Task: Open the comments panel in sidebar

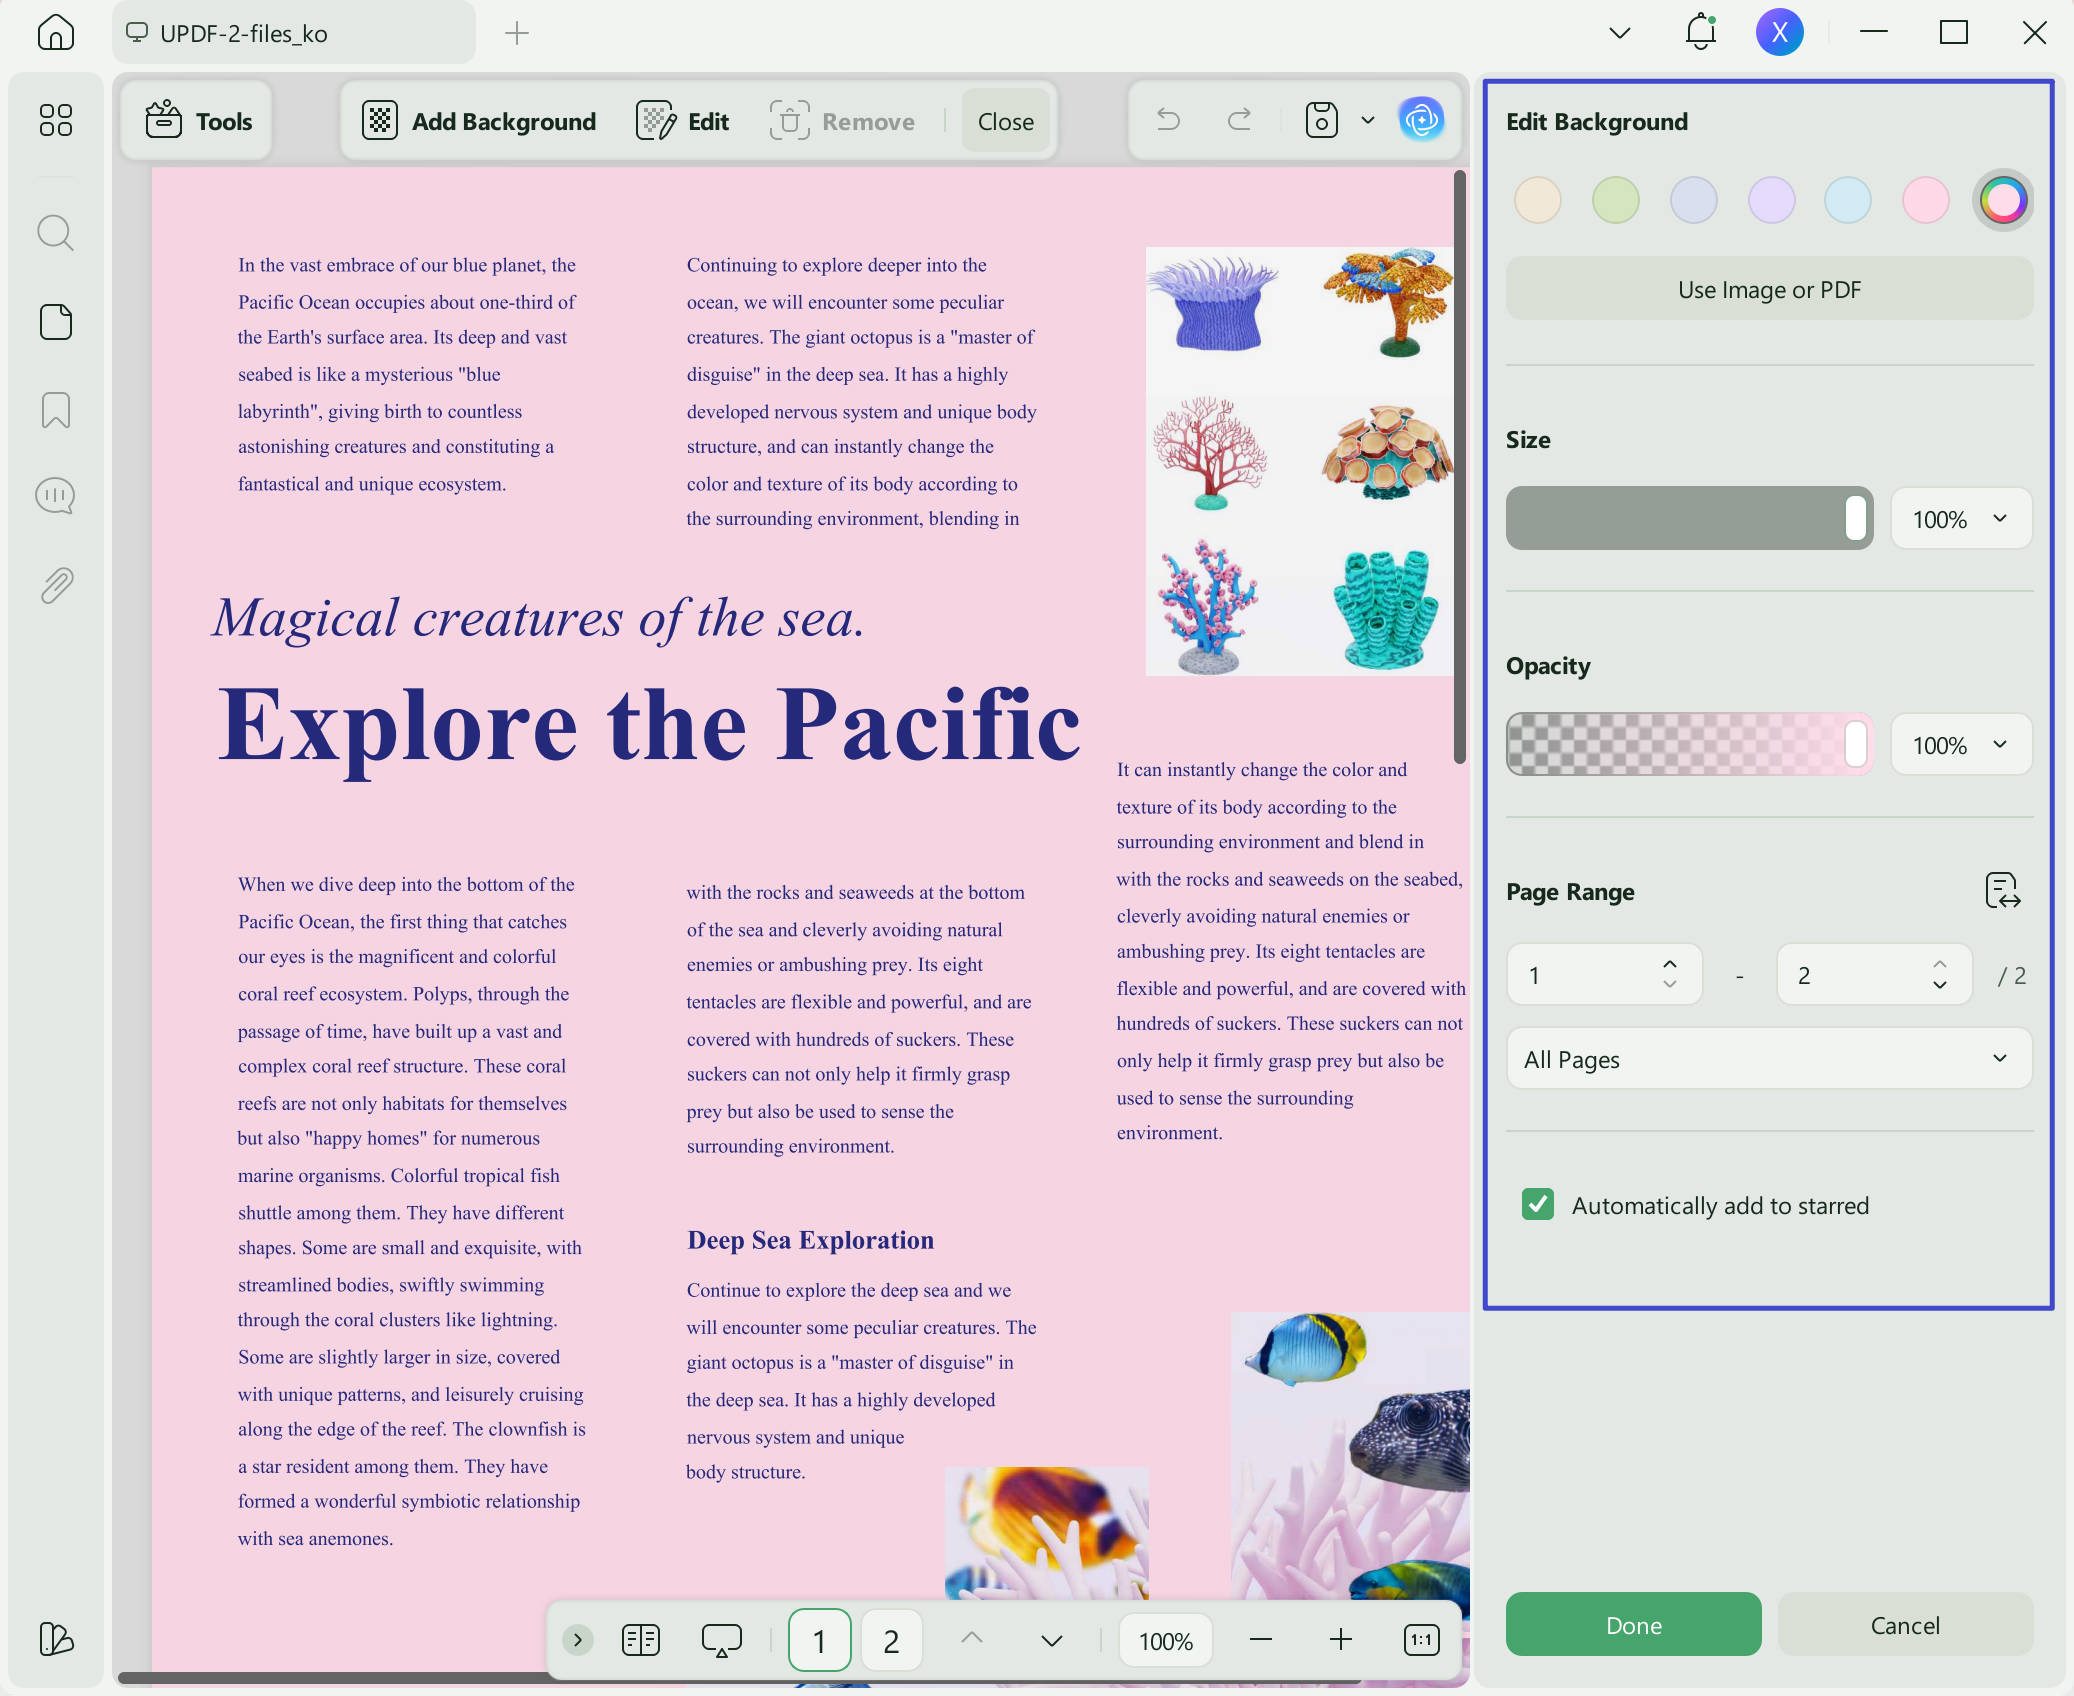Action: [x=56, y=496]
